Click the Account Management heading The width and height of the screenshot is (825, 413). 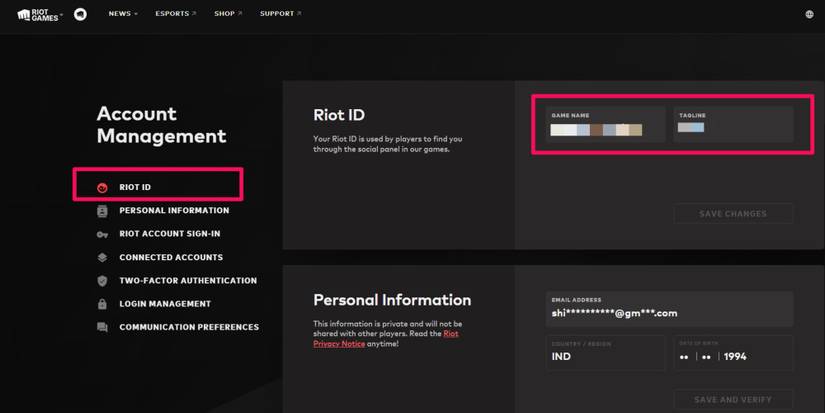[162, 125]
